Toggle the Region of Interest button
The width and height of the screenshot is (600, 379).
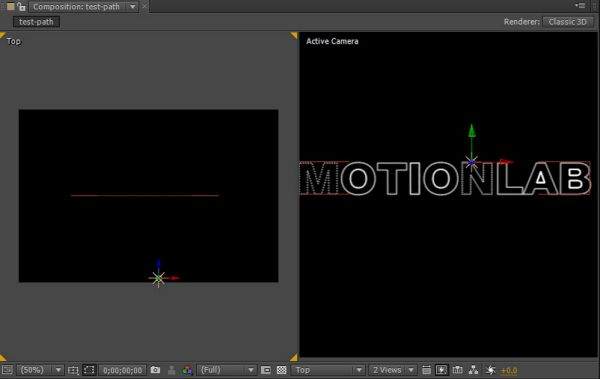click(x=266, y=370)
